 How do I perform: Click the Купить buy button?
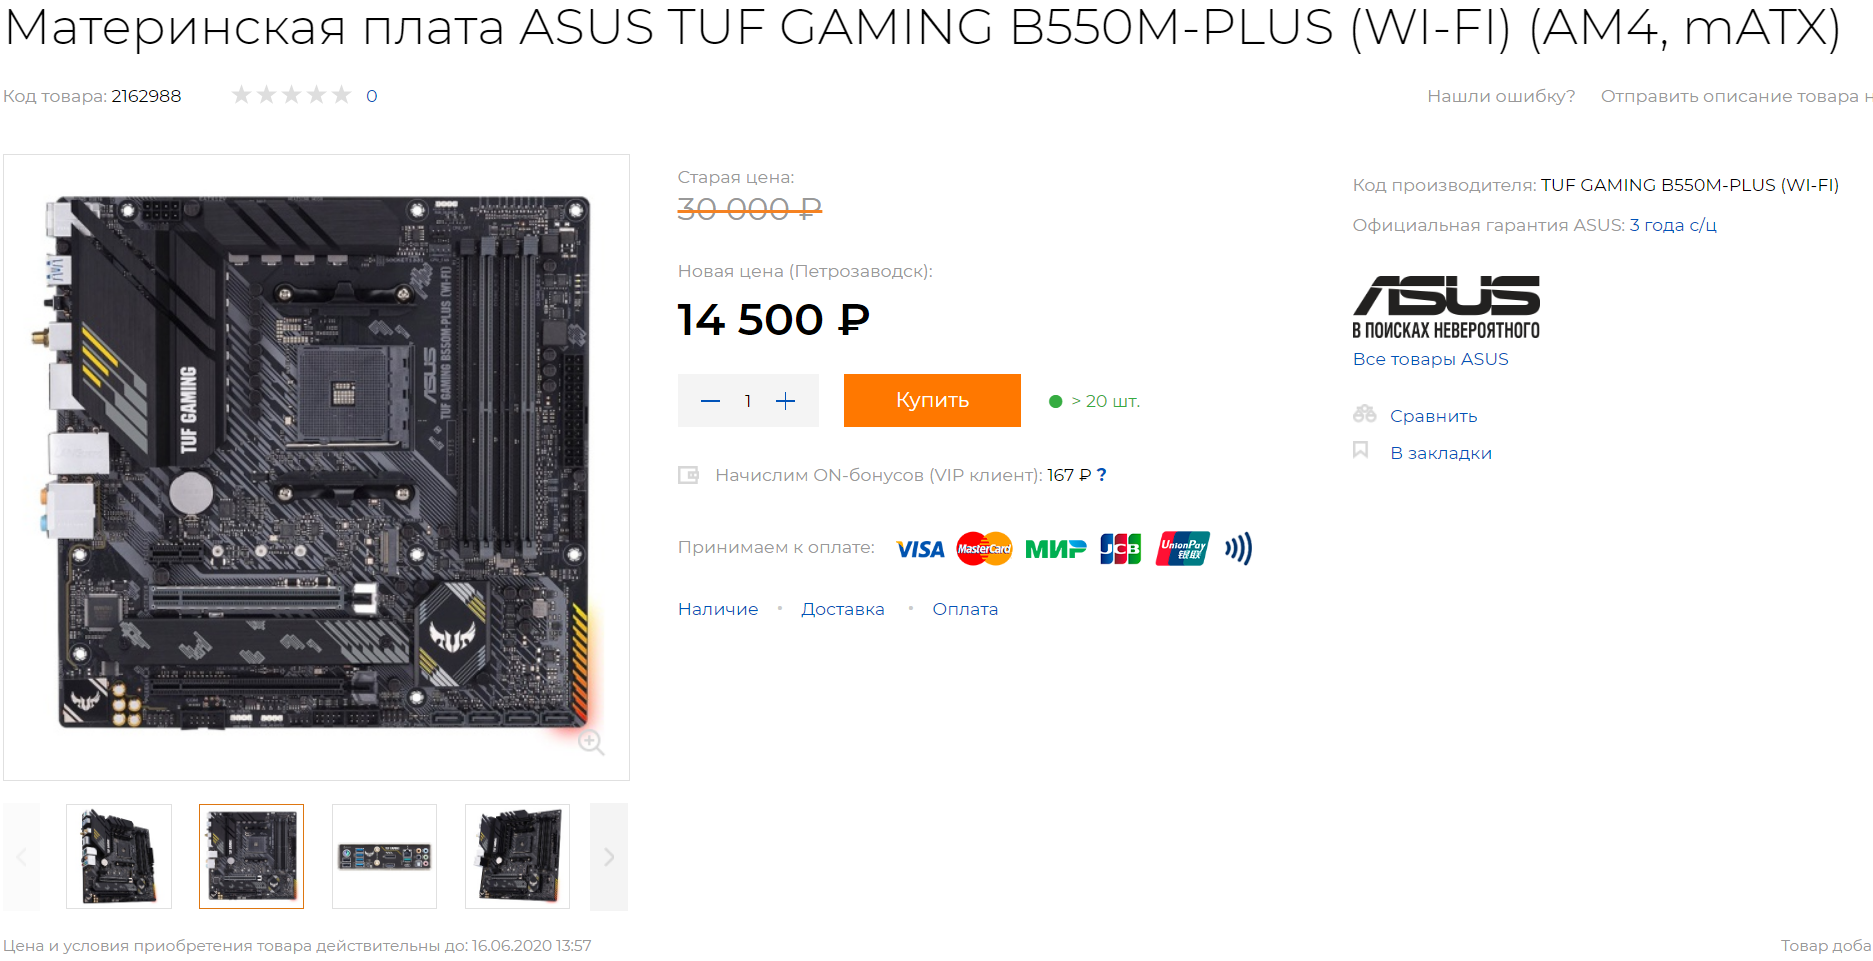pos(932,400)
